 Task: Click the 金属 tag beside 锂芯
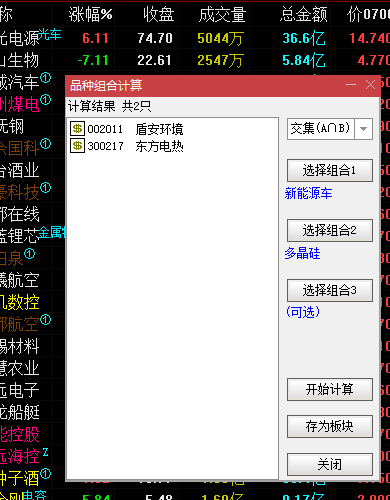51,232
